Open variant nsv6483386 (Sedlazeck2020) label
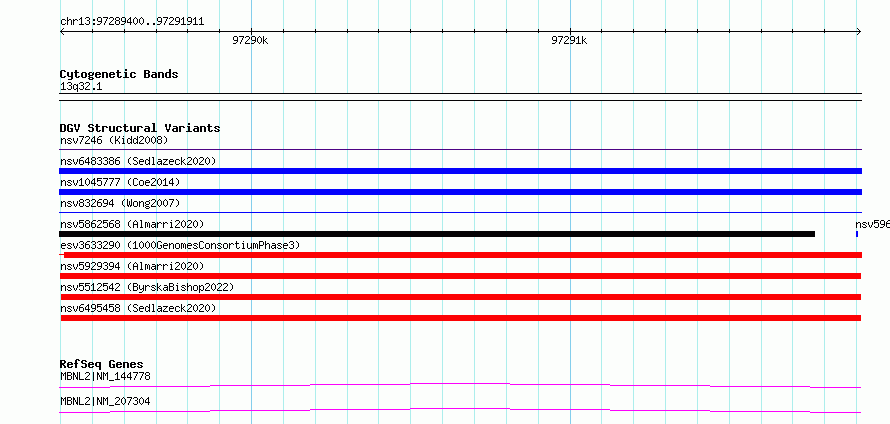This screenshot has height=424, width=890. 138,161
